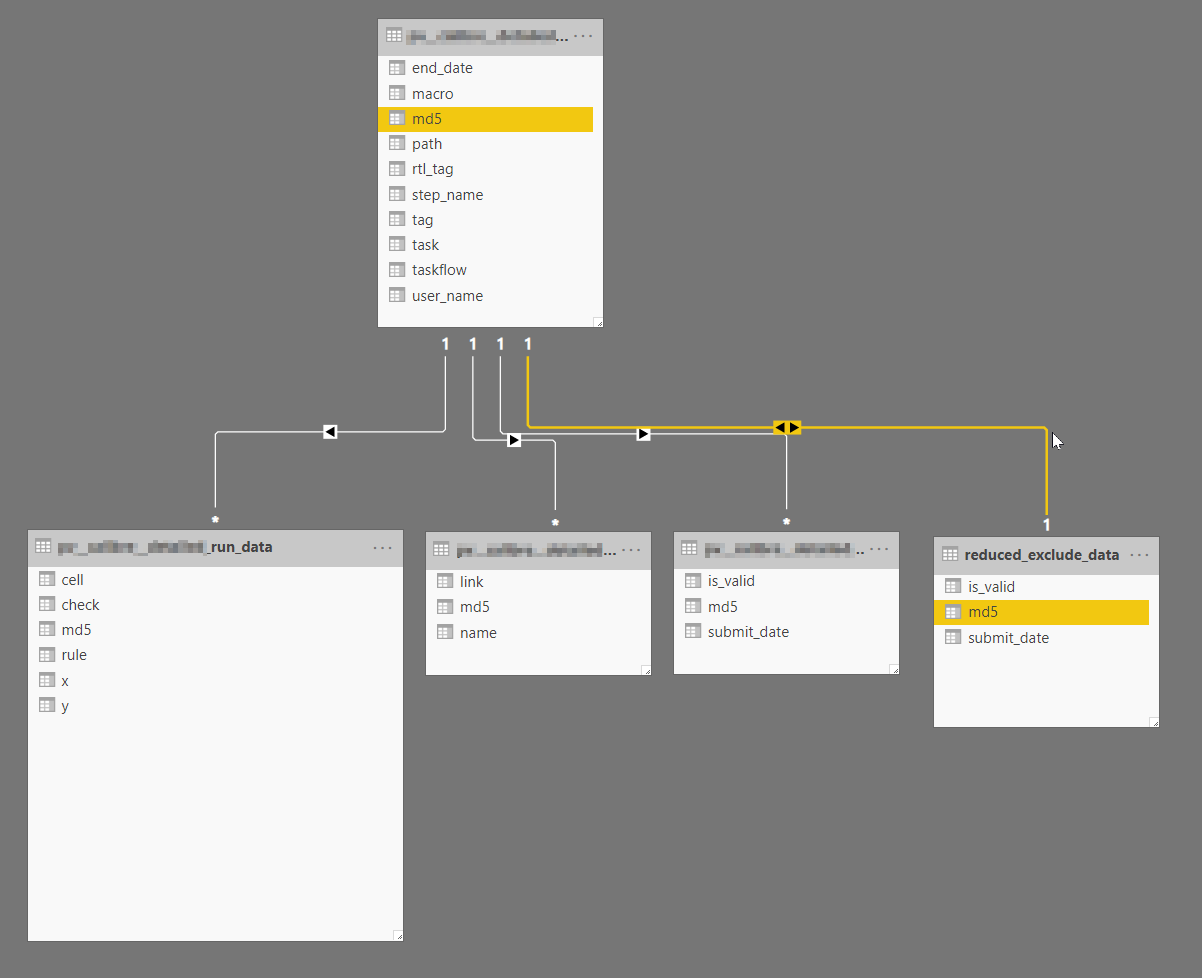This screenshot has width=1202, height=978.
Task: Select is_valid field in reduced_exclude_data
Action: [x=1041, y=587]
